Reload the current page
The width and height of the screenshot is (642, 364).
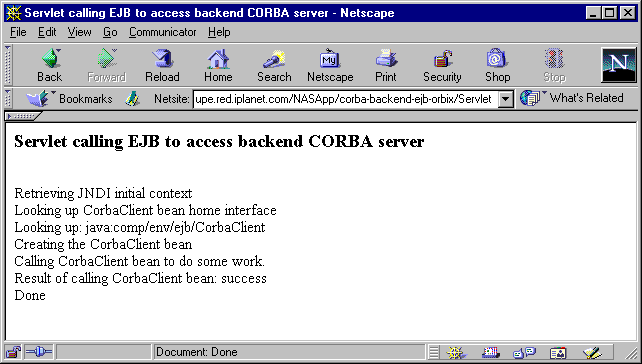click(x=163, y=66)
